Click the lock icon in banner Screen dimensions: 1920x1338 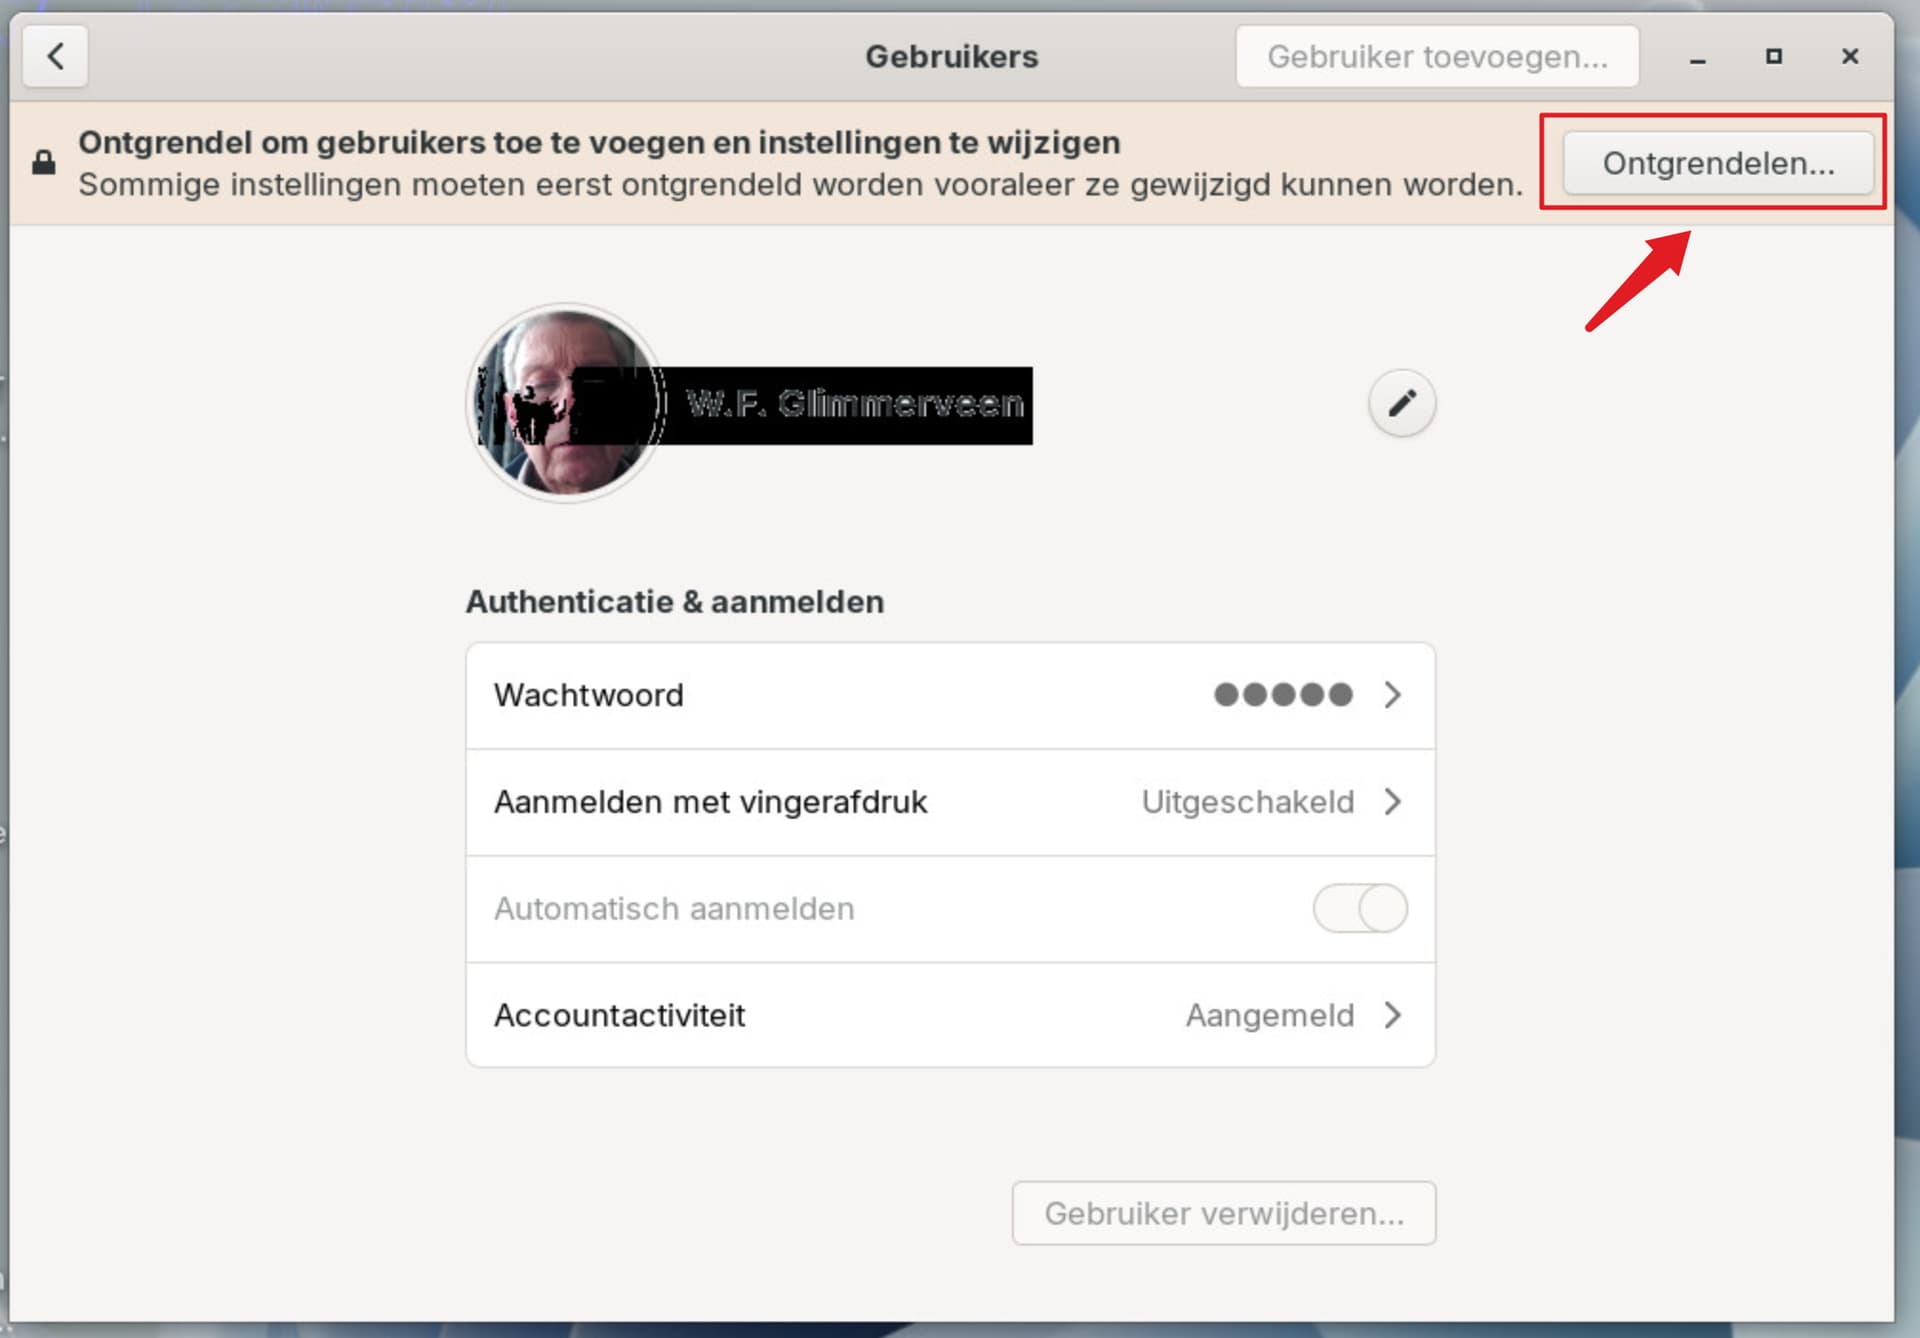44,163
